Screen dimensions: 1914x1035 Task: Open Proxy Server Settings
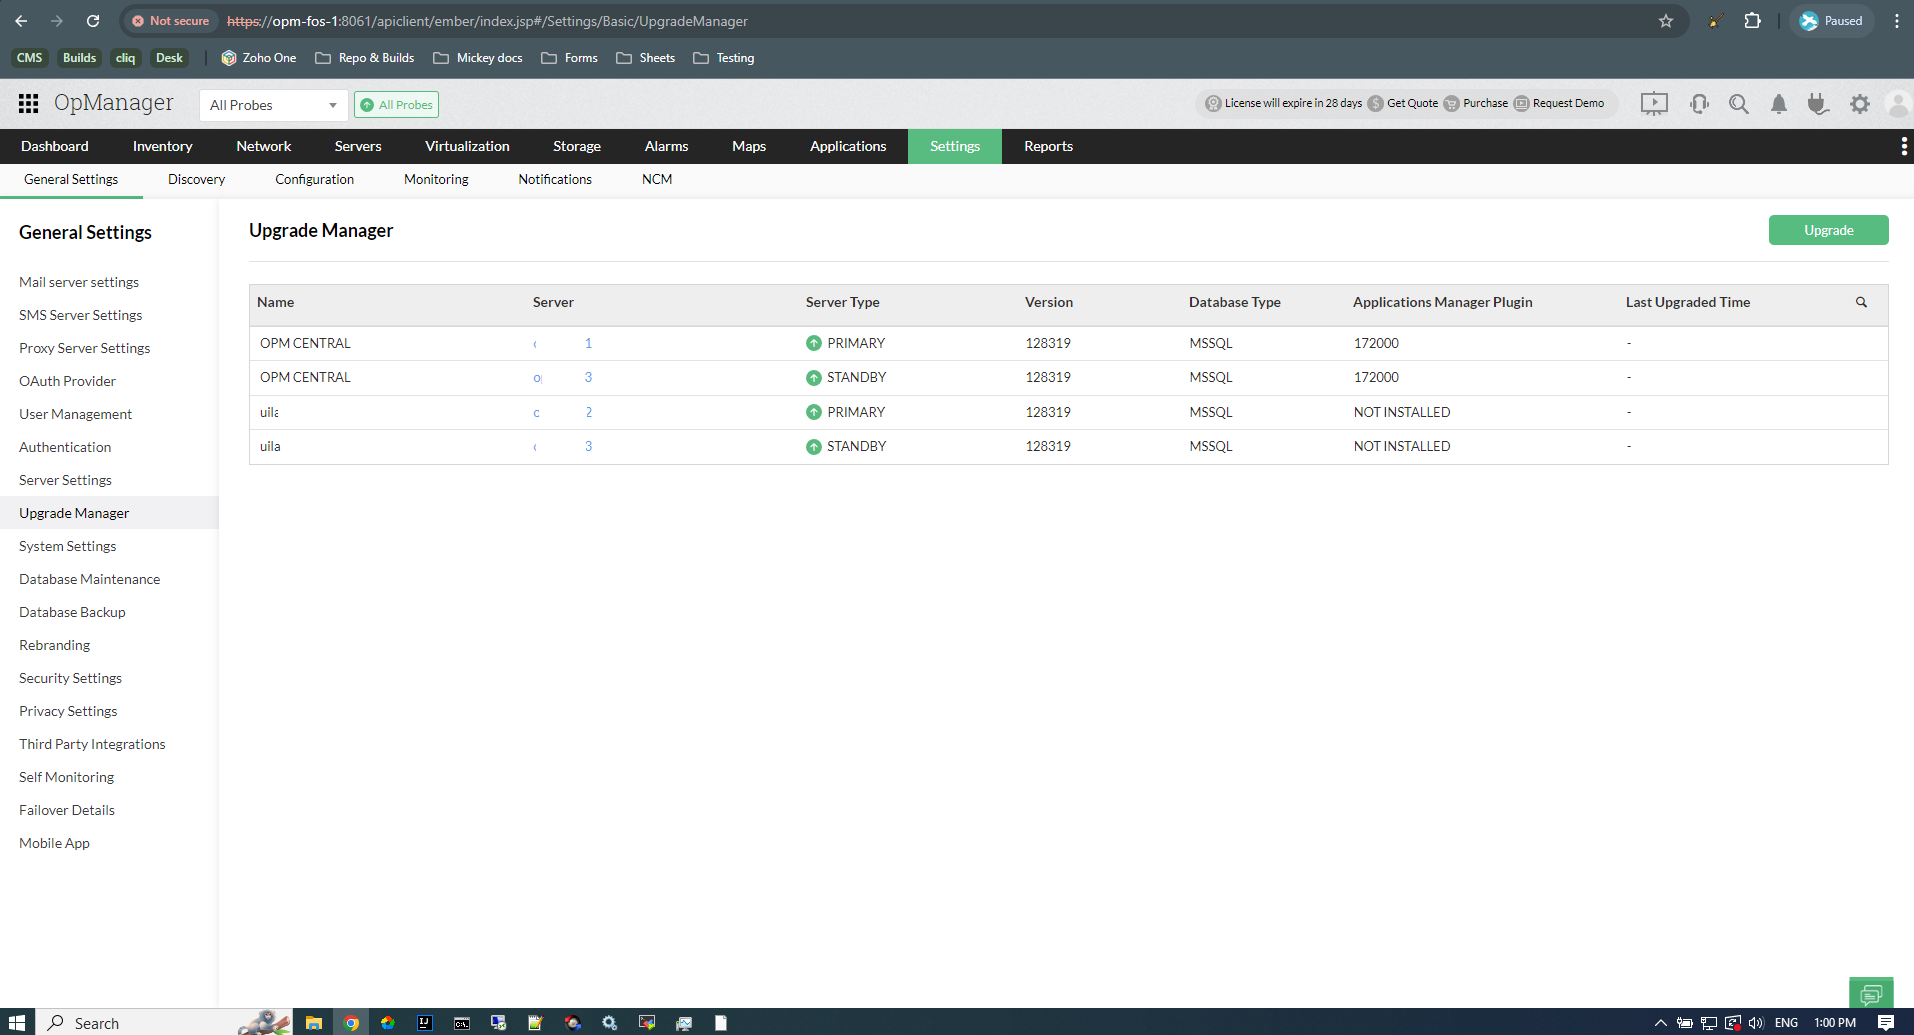pos(85,348)
